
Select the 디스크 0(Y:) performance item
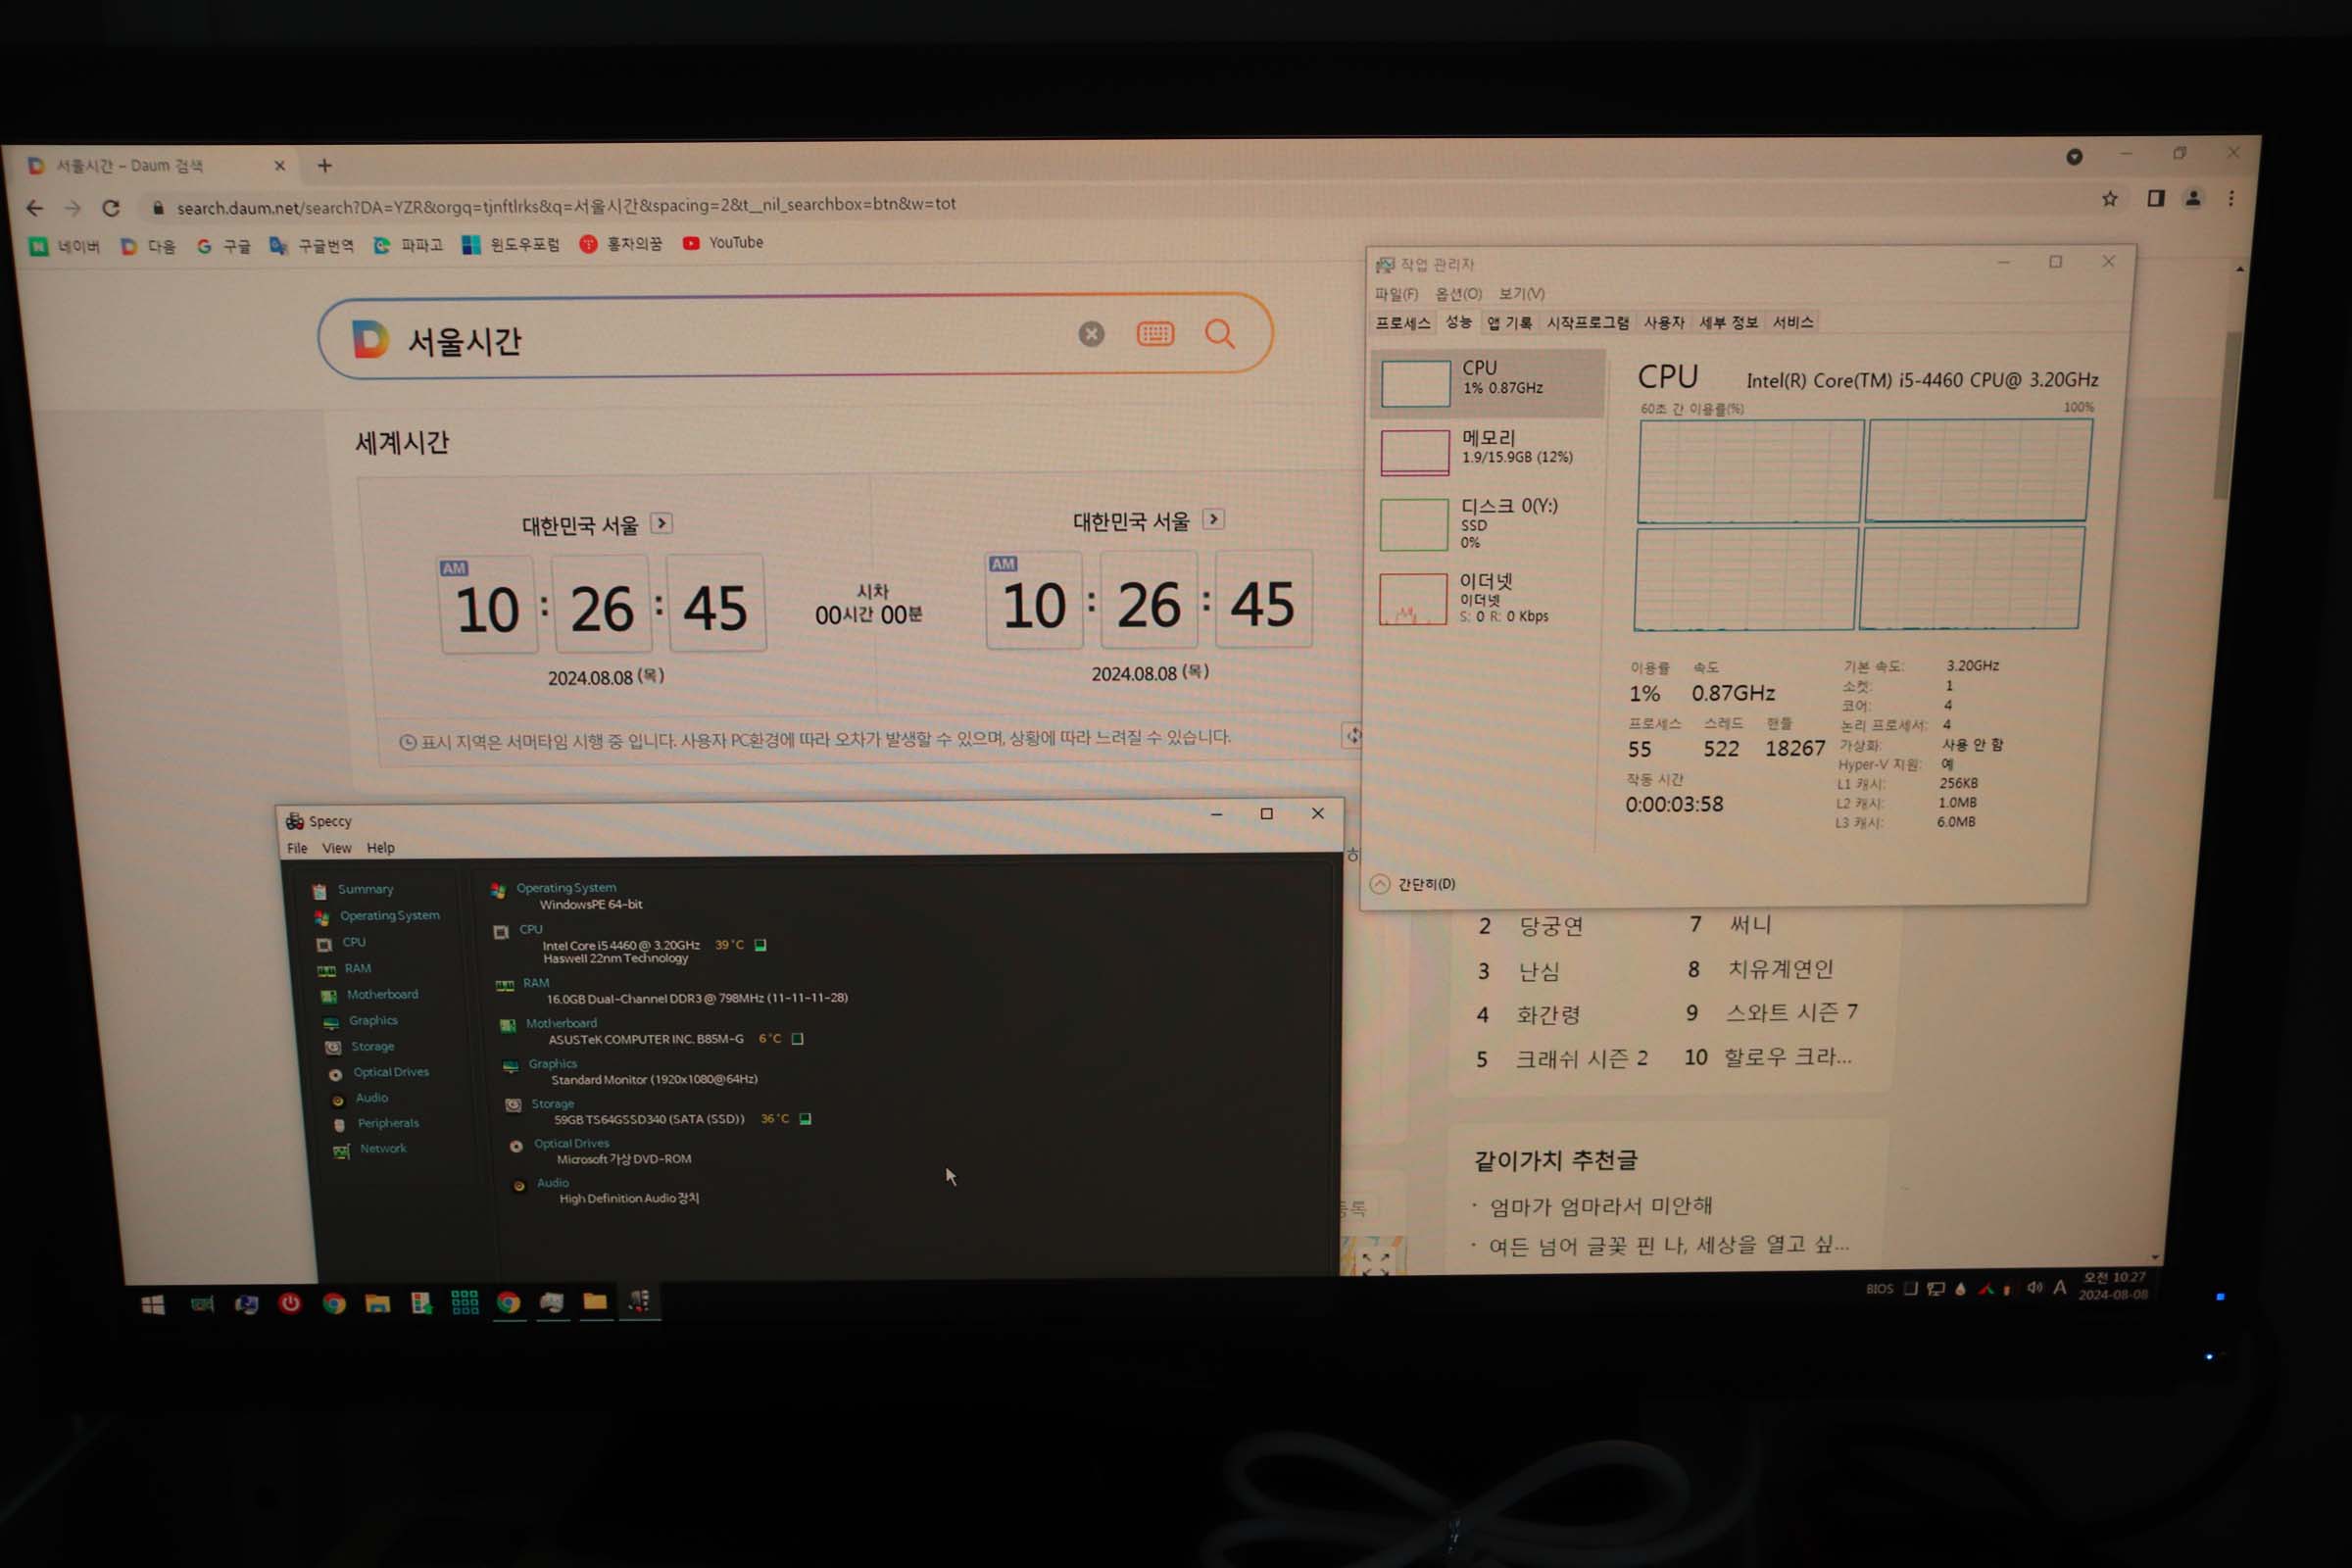pos(1488,523)
